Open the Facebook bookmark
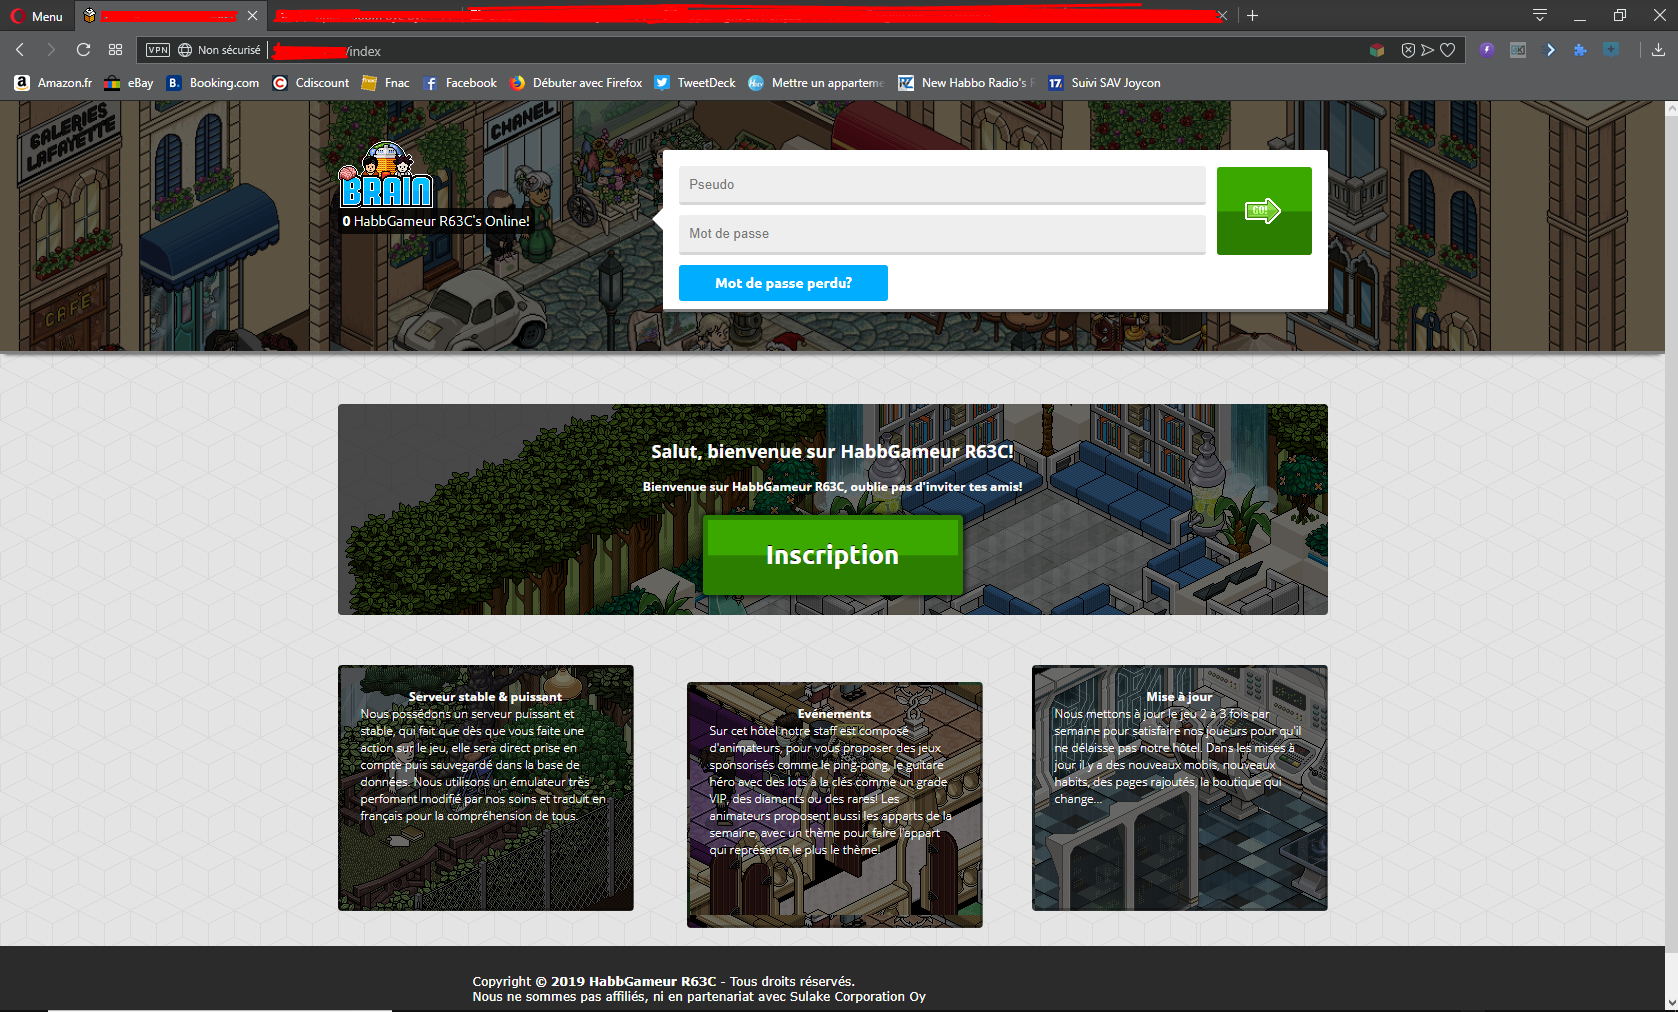 click(x=460, y=83)
